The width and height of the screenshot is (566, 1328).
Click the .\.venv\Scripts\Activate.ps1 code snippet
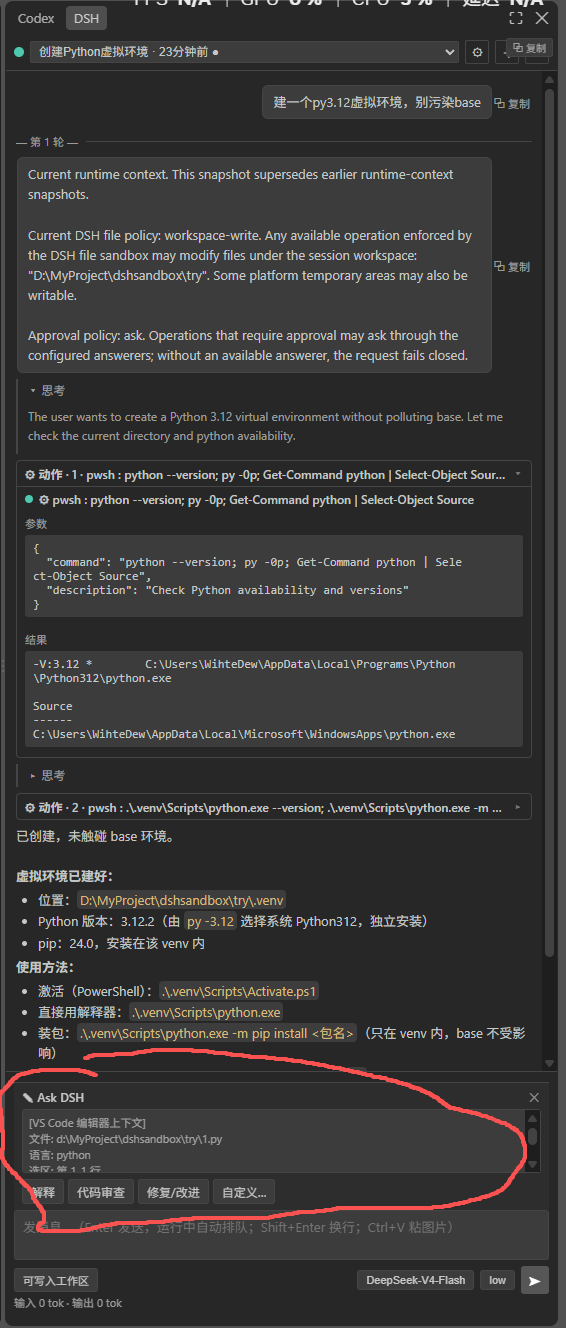(239, 991)
